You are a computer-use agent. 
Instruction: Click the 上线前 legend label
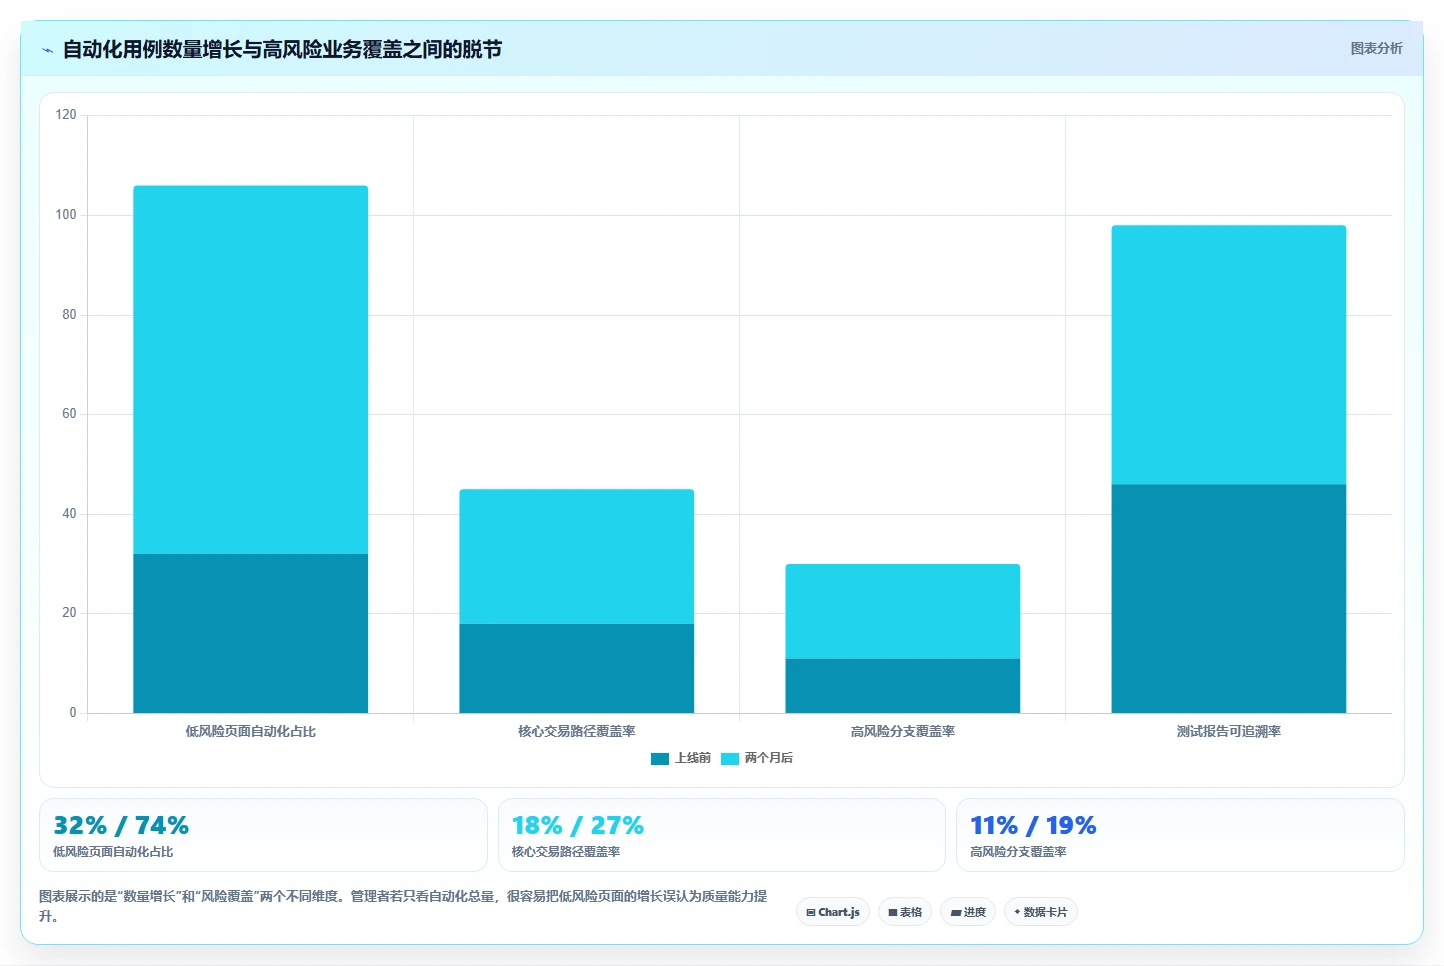tap(693, 758)
